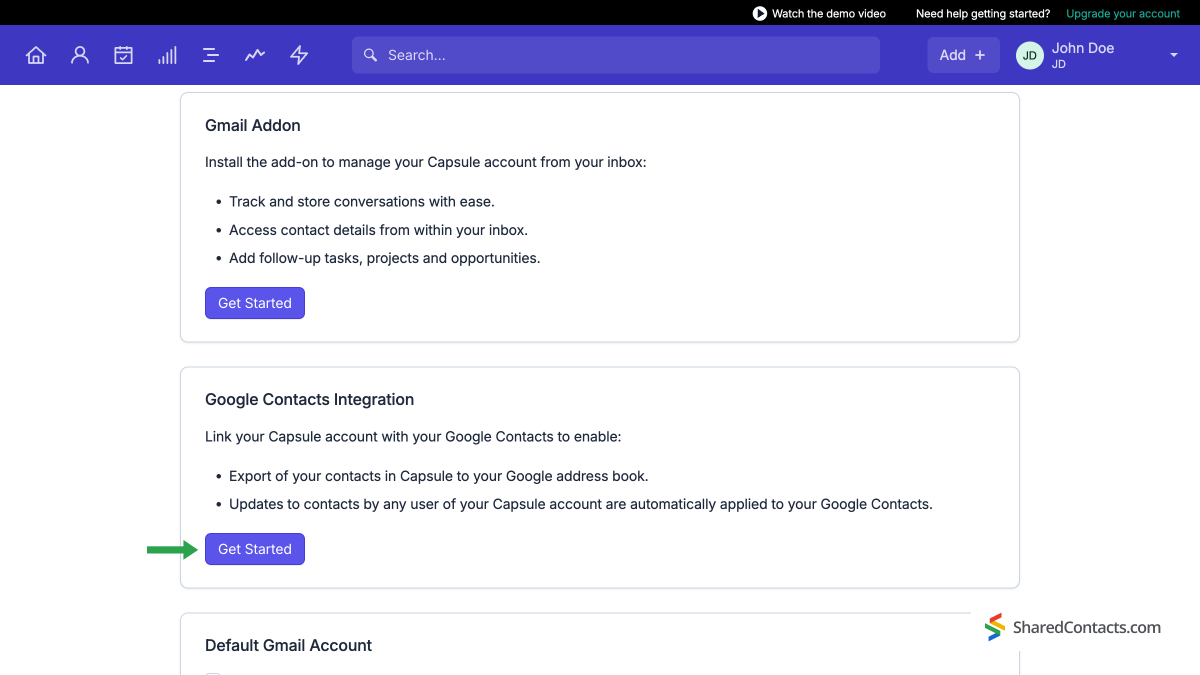Click the demo video play icon
1200x675 pixels.
point(760,14)
